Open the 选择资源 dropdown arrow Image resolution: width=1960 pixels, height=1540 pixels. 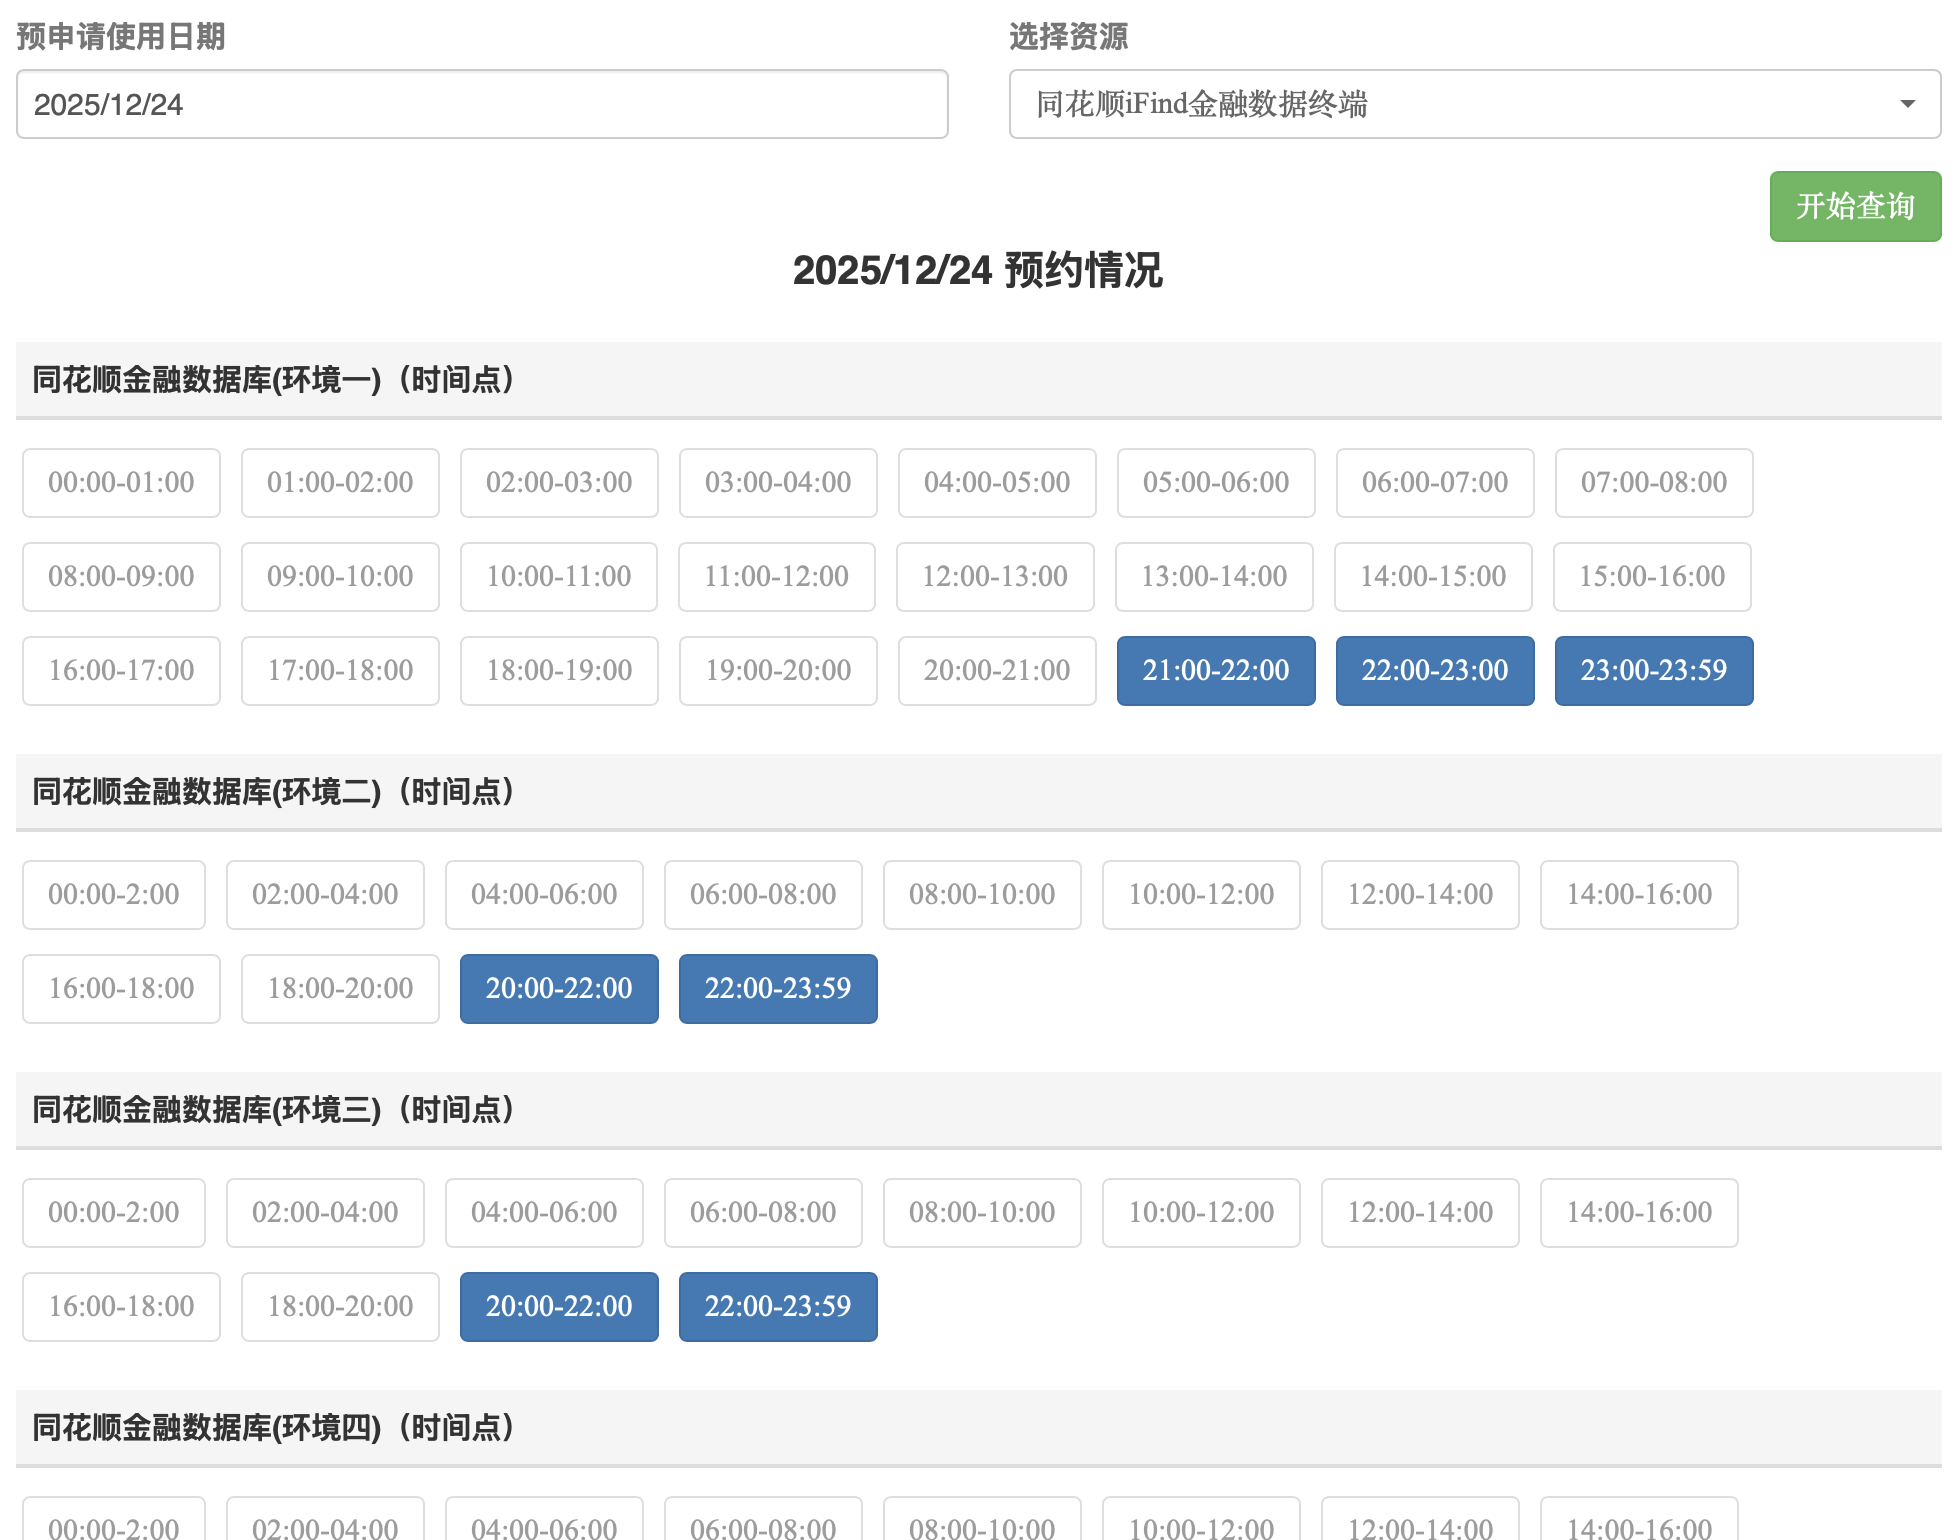click(x=1907, y=104)
